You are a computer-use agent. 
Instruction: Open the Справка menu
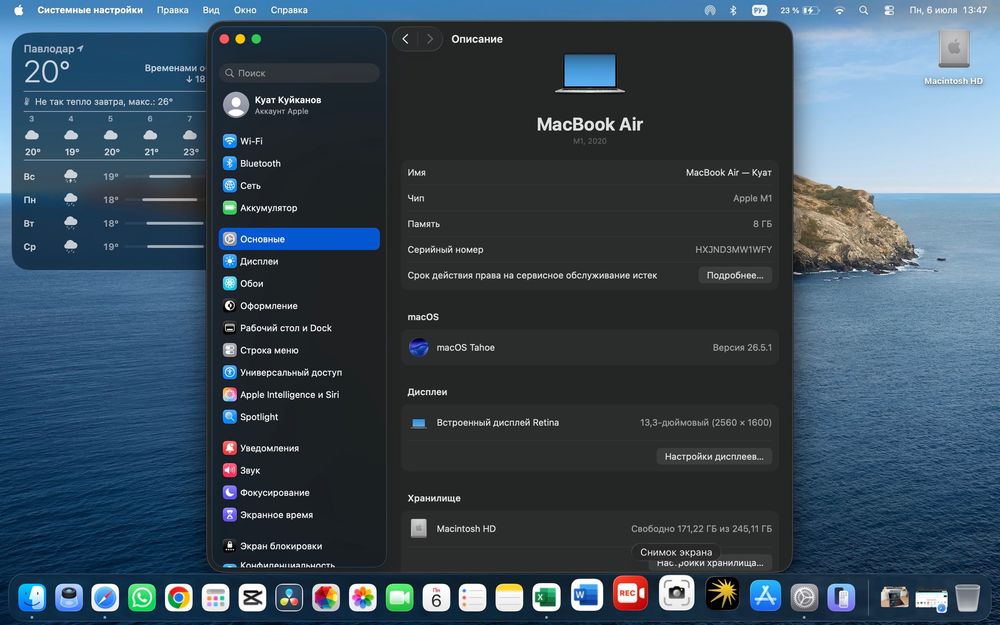(x=289, y=10)
